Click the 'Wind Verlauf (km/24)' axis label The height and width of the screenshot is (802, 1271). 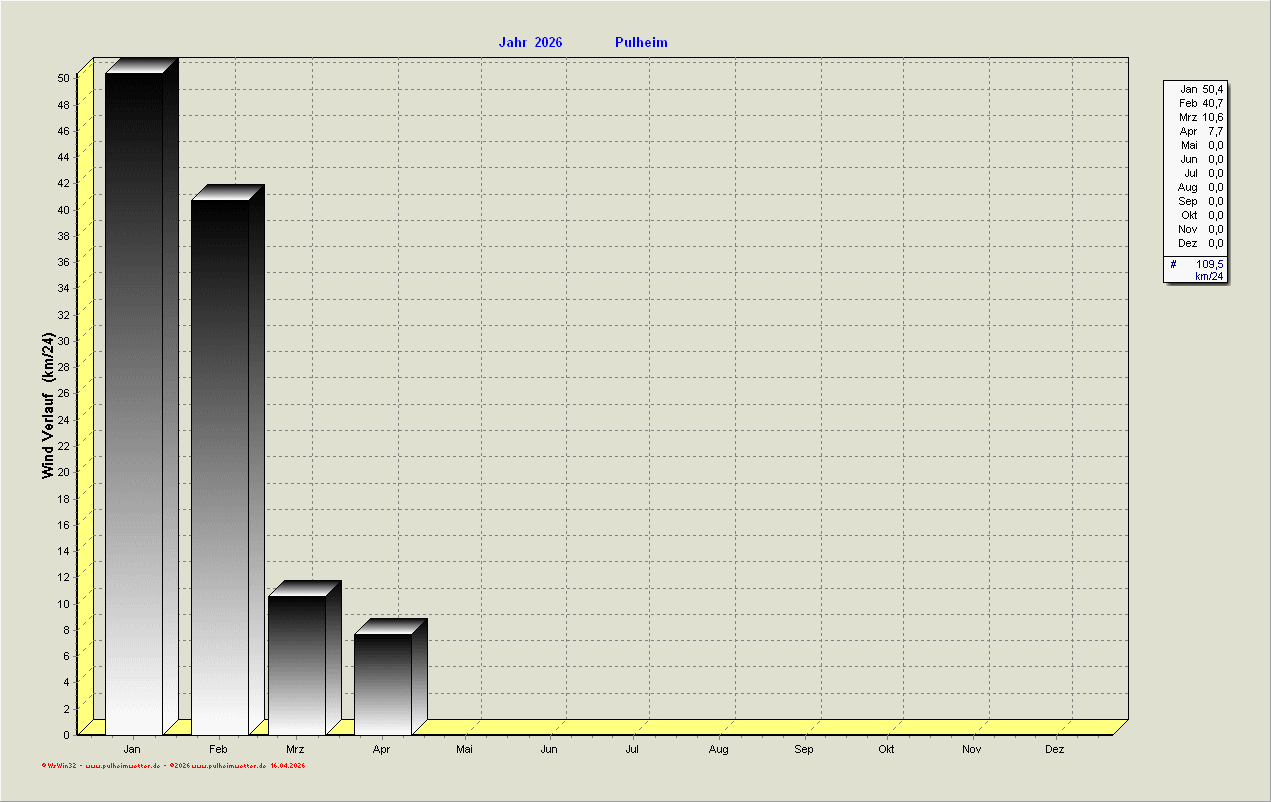48,406
